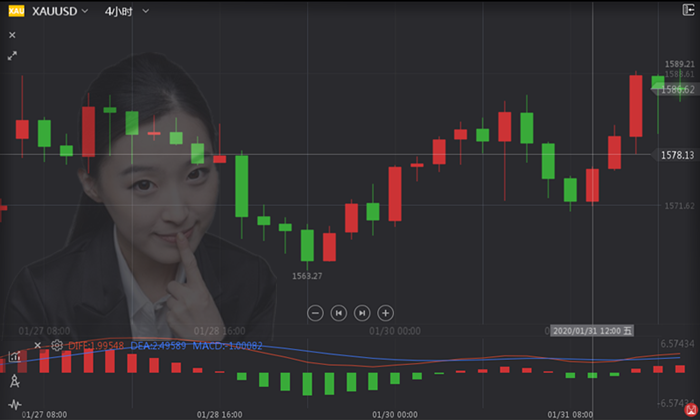Click the waveform pulse icon

pos(15,405)
